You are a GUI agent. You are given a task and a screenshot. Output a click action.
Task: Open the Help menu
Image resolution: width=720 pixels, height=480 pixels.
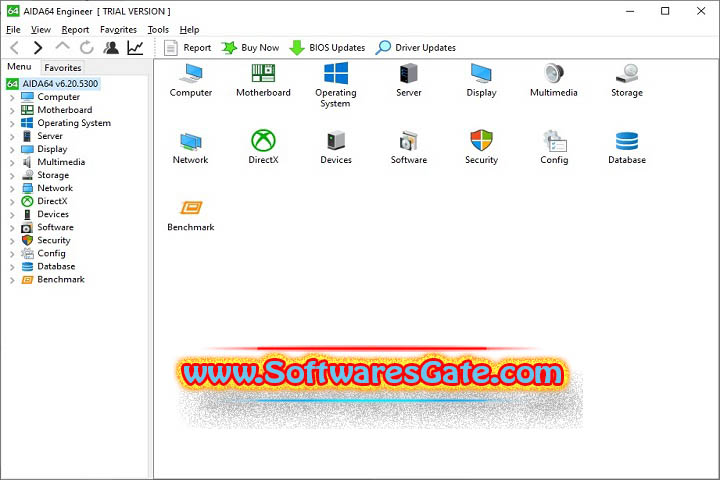tap(189, 30)
